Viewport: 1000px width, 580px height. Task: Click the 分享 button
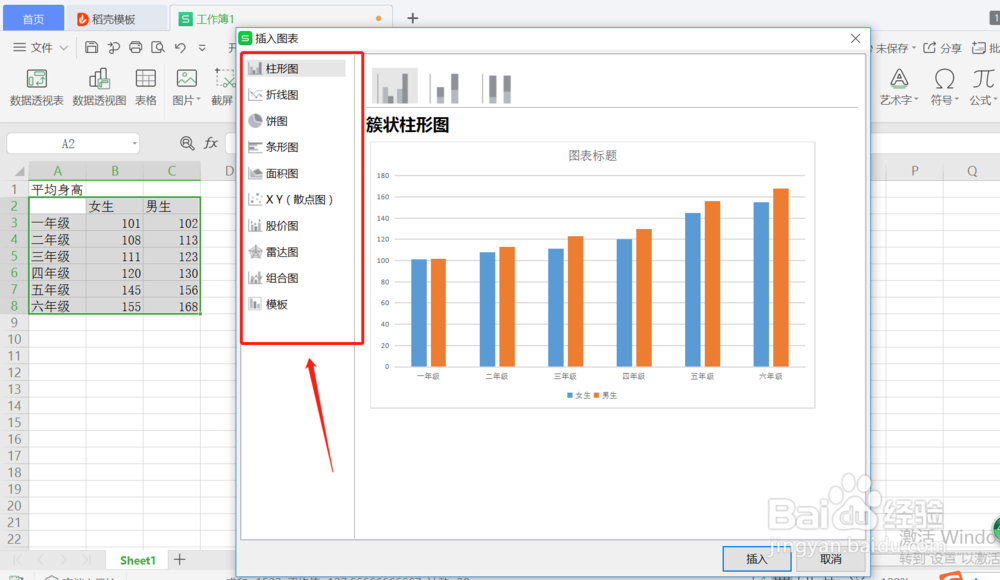pyautogui.click(x=942, y=48)
